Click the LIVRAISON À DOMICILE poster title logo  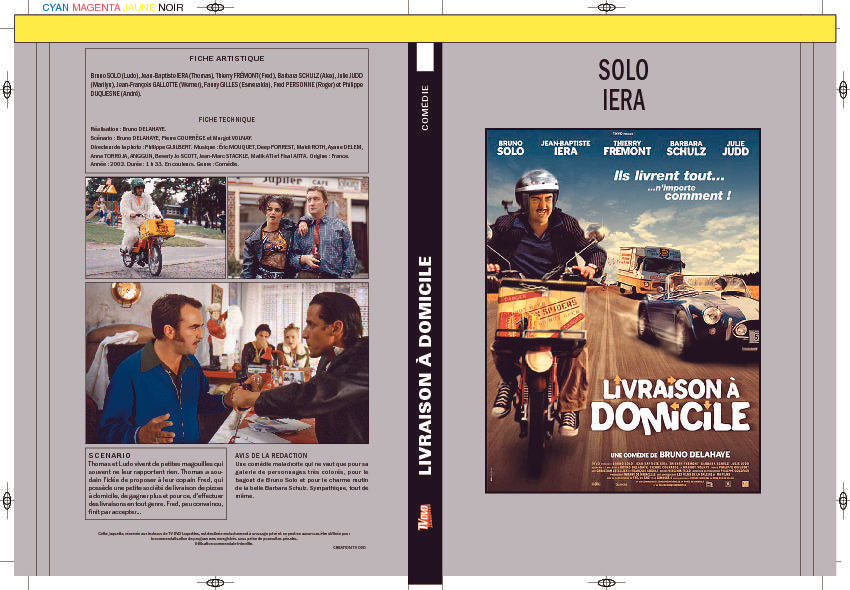pyautogui.click(x=671, y=405)
